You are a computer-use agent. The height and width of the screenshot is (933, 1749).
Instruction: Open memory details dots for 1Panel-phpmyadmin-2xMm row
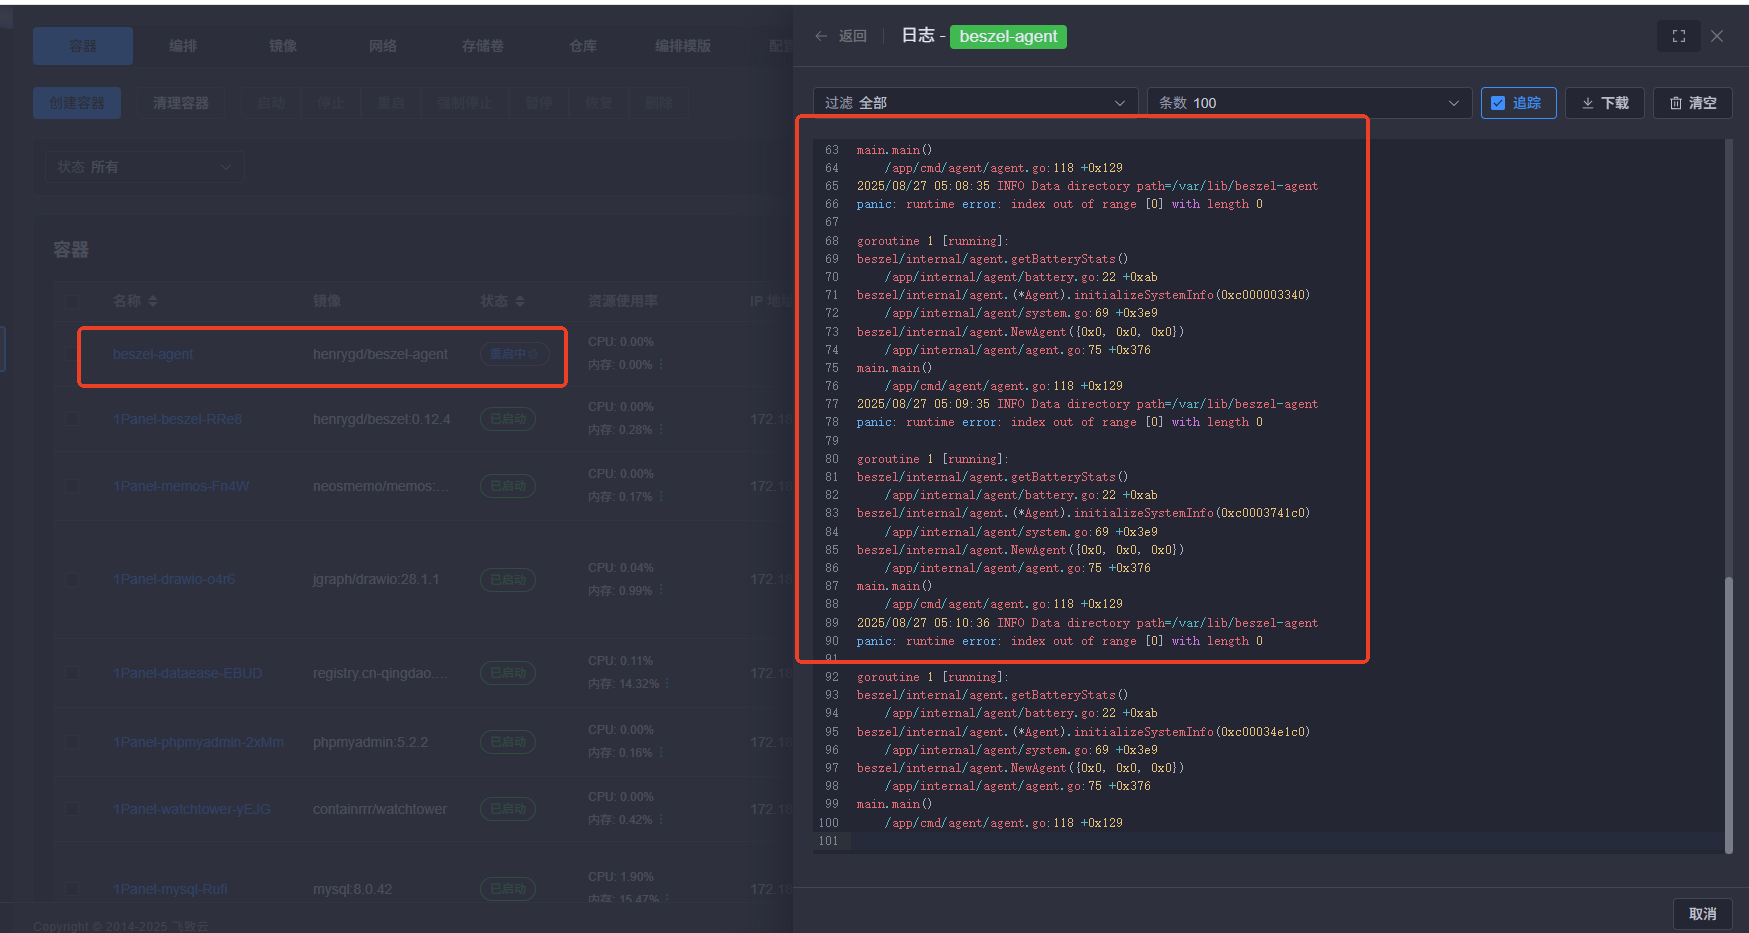661,753
